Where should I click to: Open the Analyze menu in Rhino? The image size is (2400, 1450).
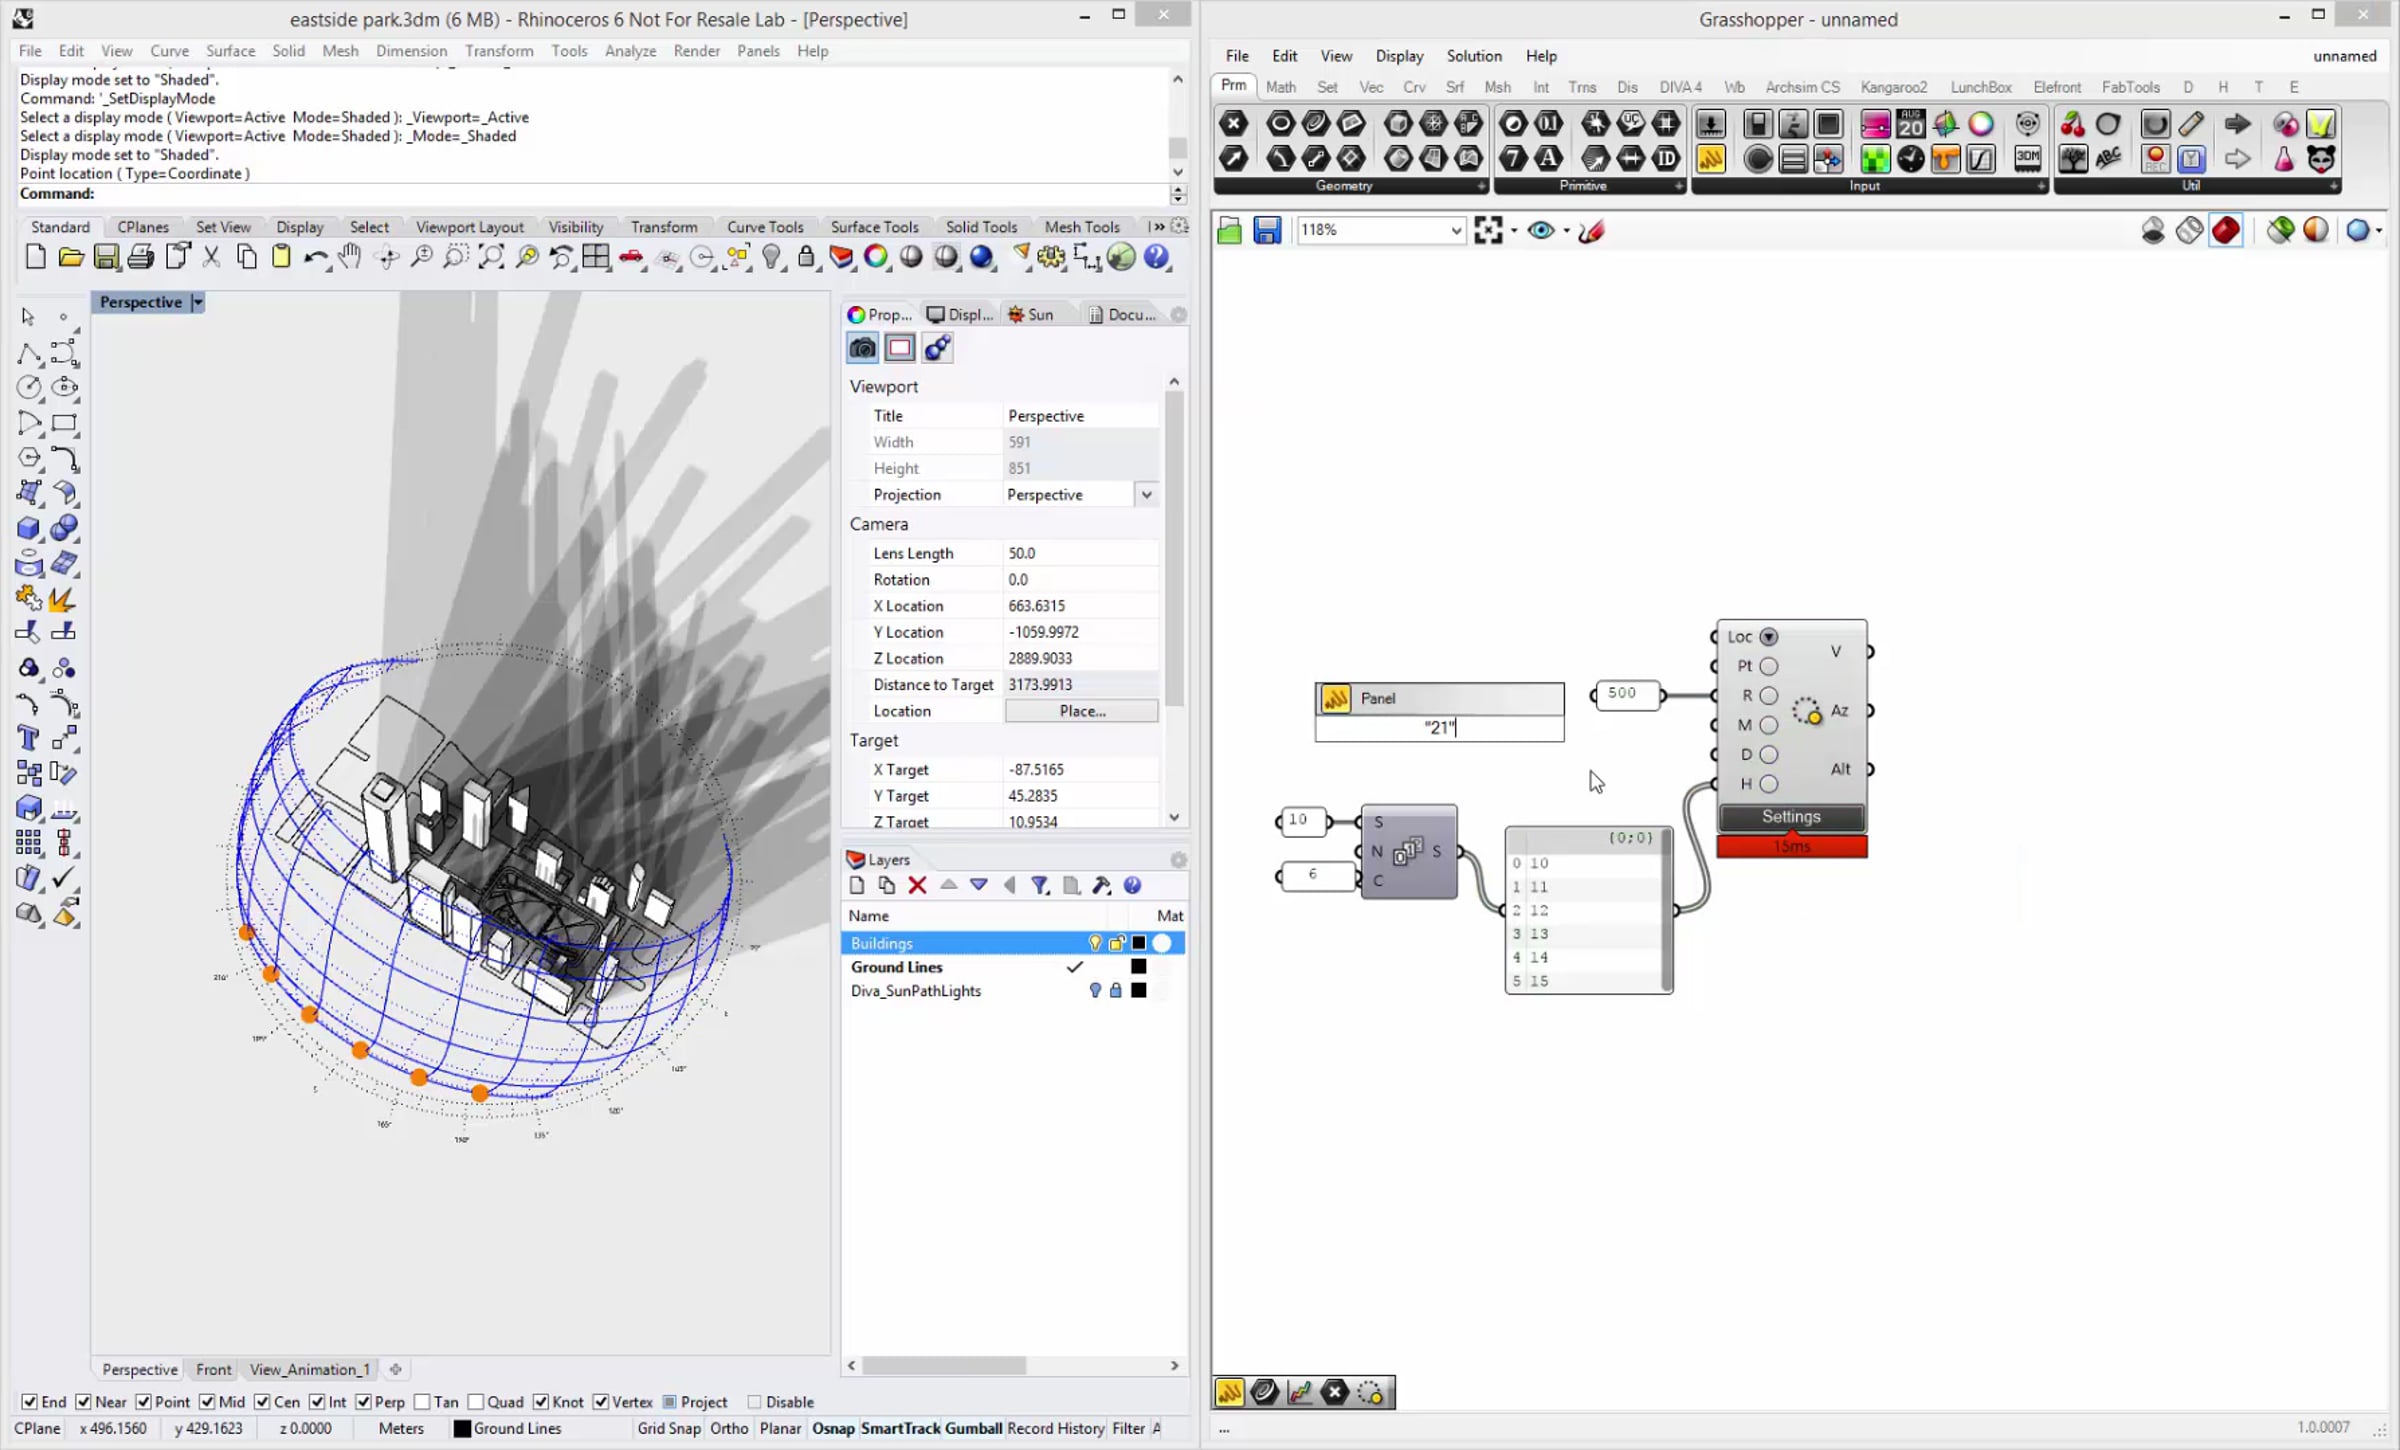pyautogui.click(x=630, y=51)
